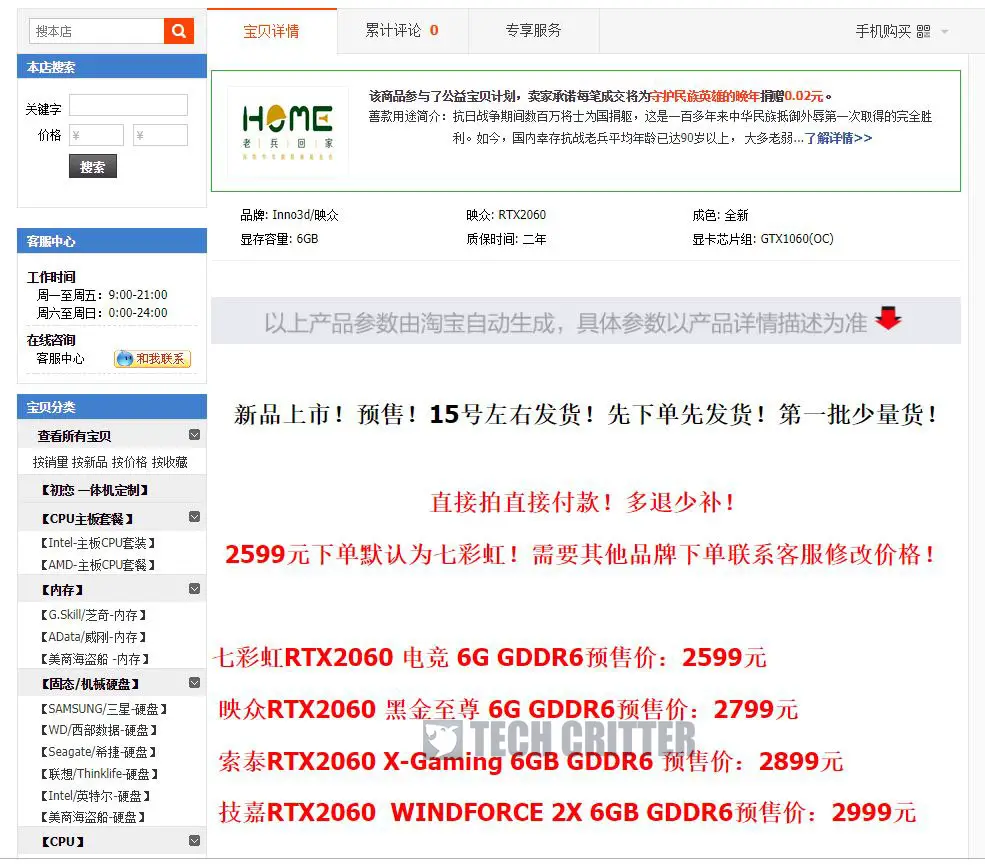Focus the 关键字 keyword input field
985x865 pixels.
click(x=128, y=105)
